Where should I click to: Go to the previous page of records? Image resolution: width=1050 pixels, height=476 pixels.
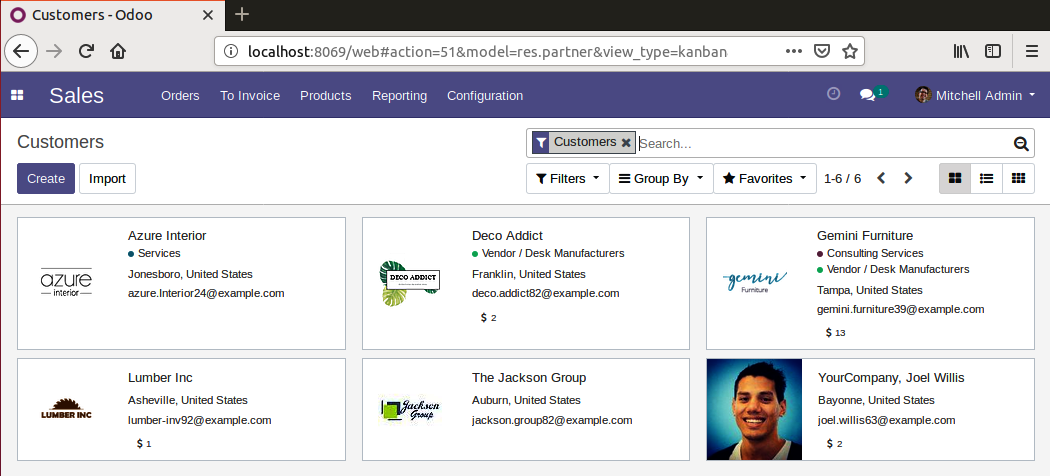tap(881, 178)
